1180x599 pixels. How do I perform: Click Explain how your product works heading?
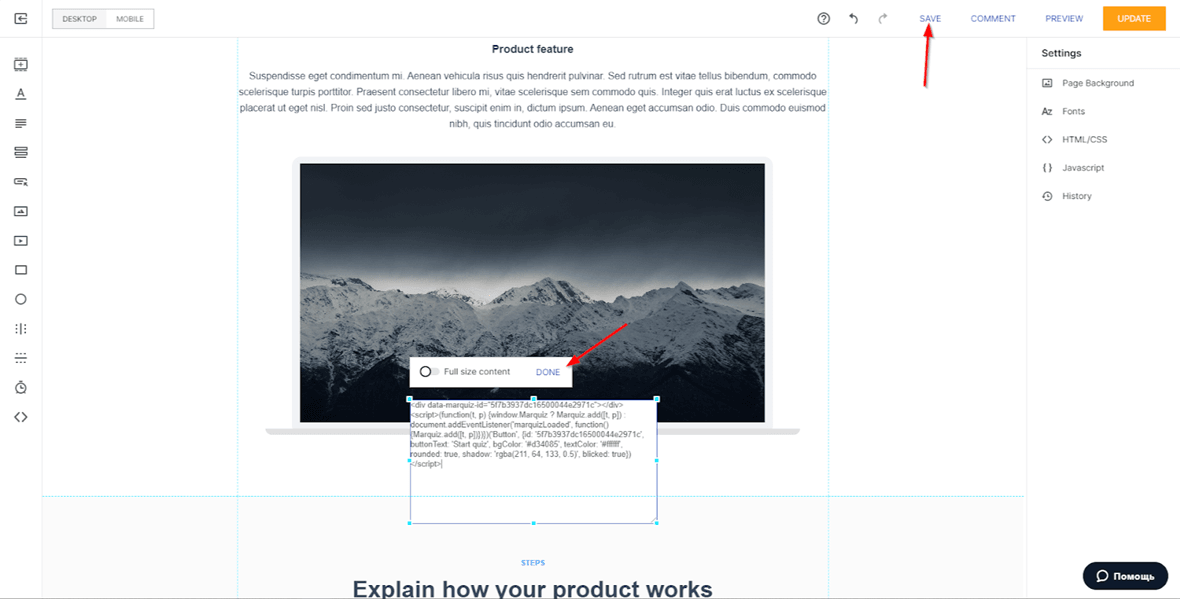coord(532,588)
